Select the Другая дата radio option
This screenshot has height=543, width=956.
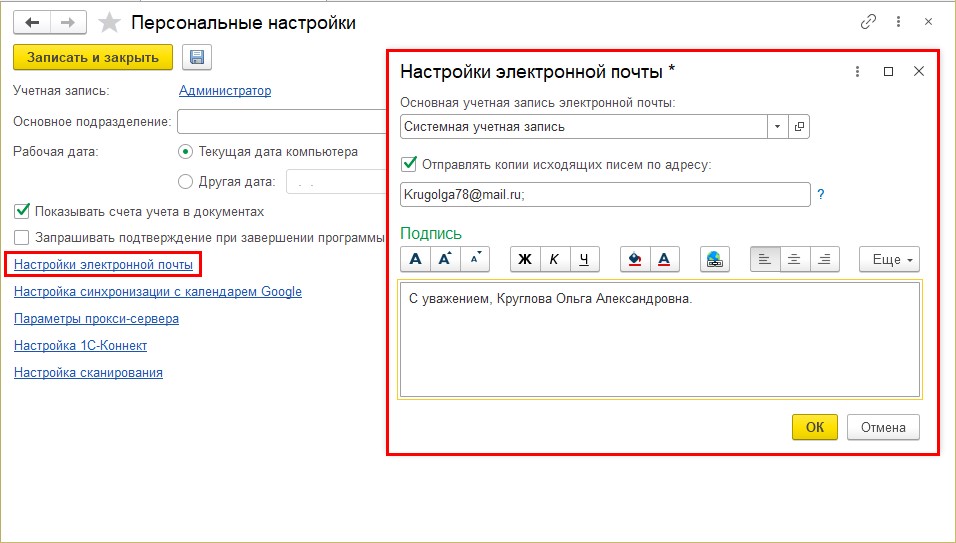coord(185,182)
